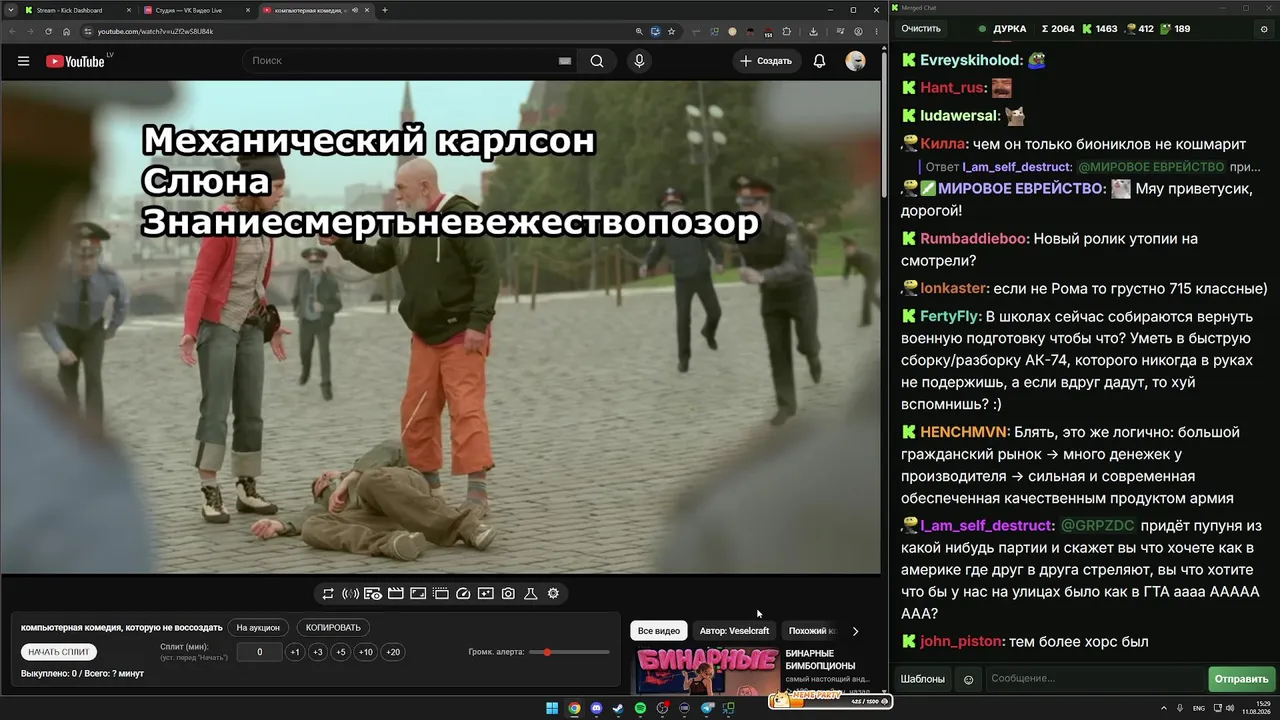Click the Rumbaddieboo username in chat
The height and width of the screenshot is (720, 1280).
click(x=973, y=239)
